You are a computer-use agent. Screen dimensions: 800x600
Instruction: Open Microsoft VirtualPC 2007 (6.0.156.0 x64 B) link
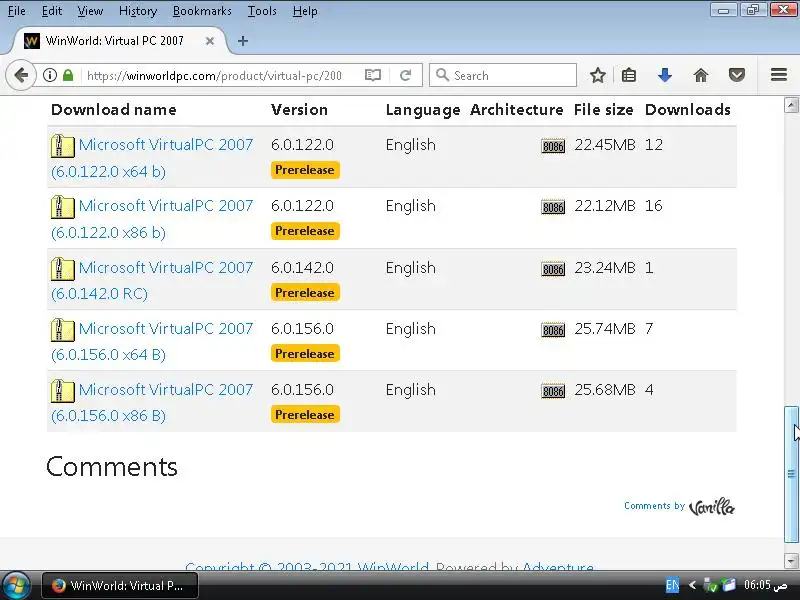point(152,341)
